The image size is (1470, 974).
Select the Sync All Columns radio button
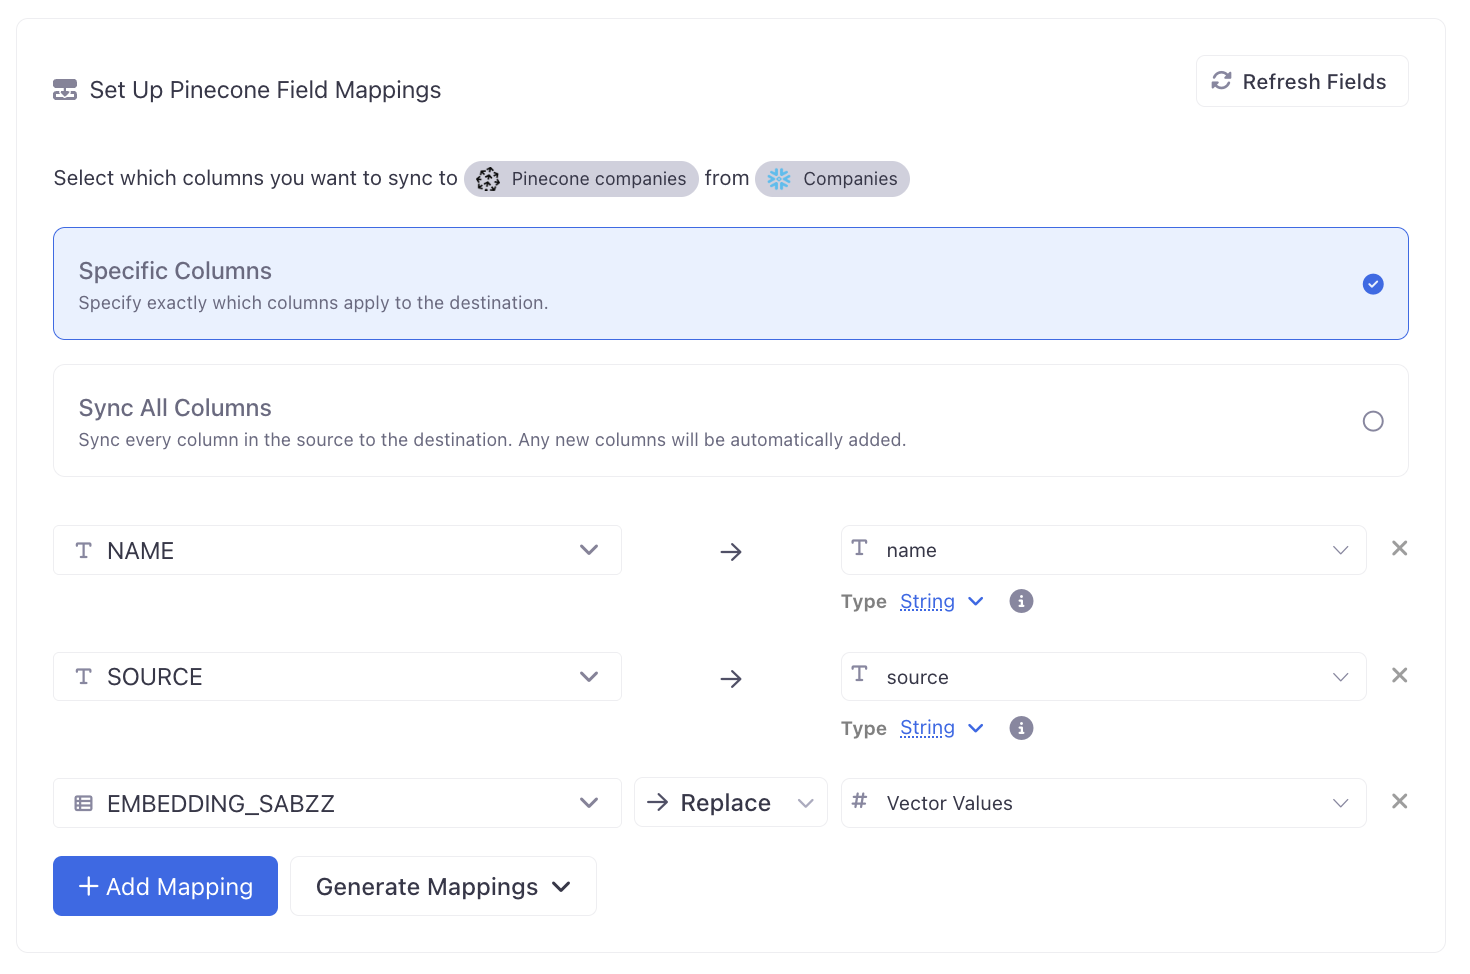click(x=1373, y=421)
